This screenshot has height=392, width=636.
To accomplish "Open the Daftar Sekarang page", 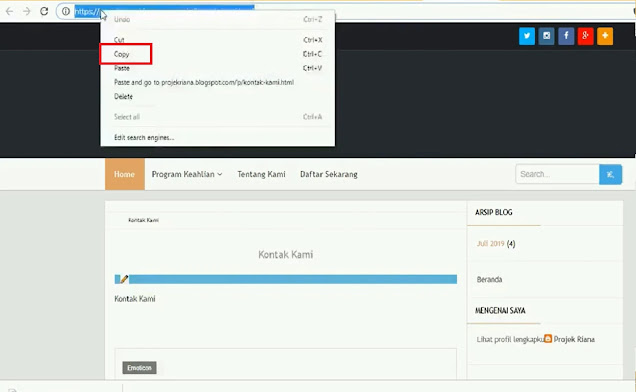I will point(329,174).
